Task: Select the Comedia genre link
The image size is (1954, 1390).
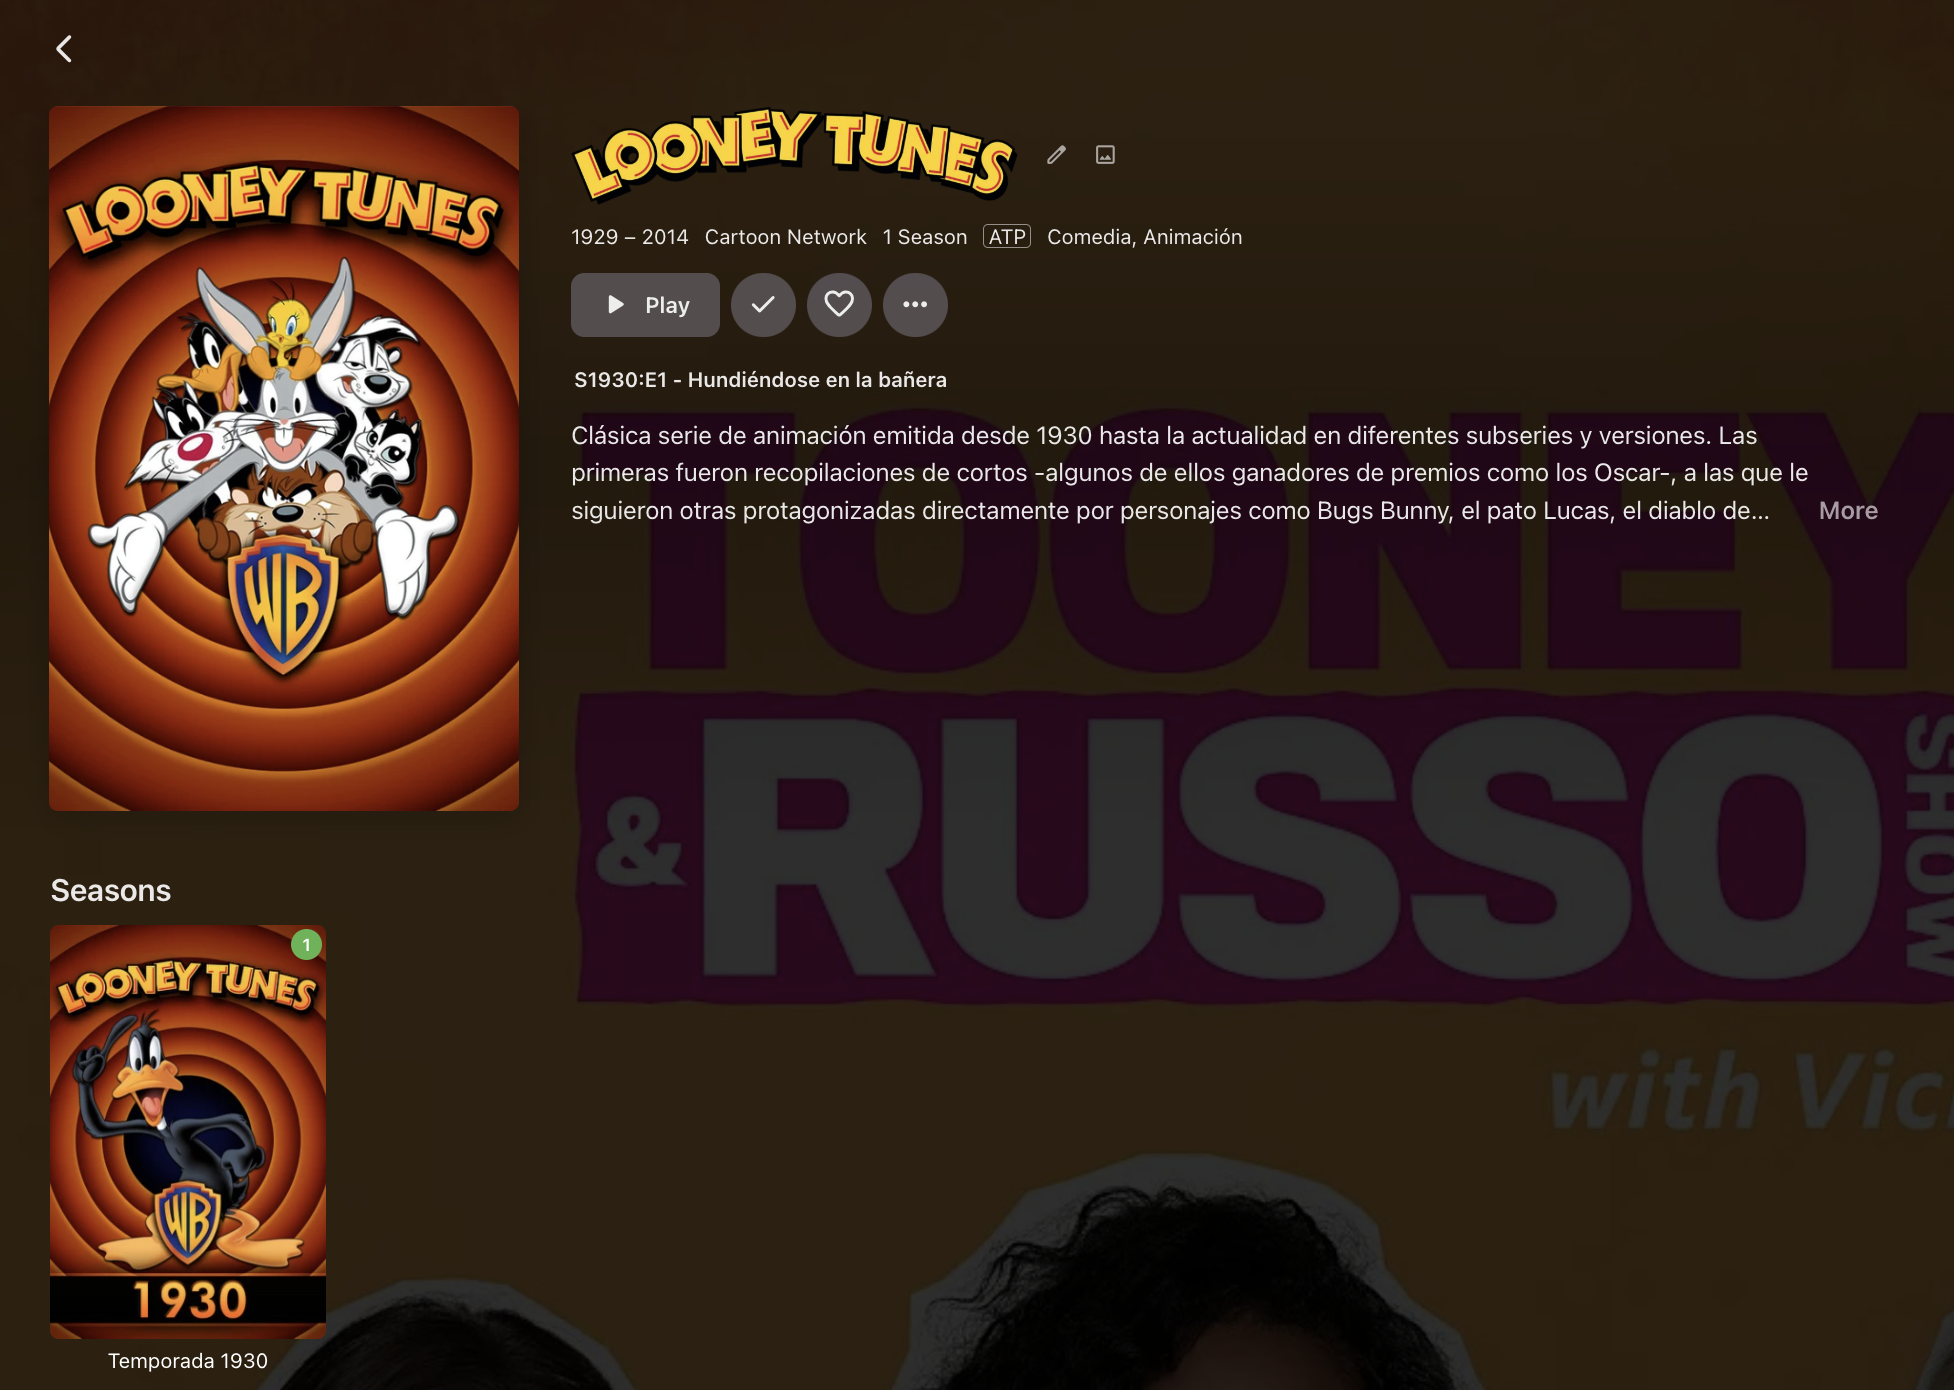Action: [x=1089, y=237]
